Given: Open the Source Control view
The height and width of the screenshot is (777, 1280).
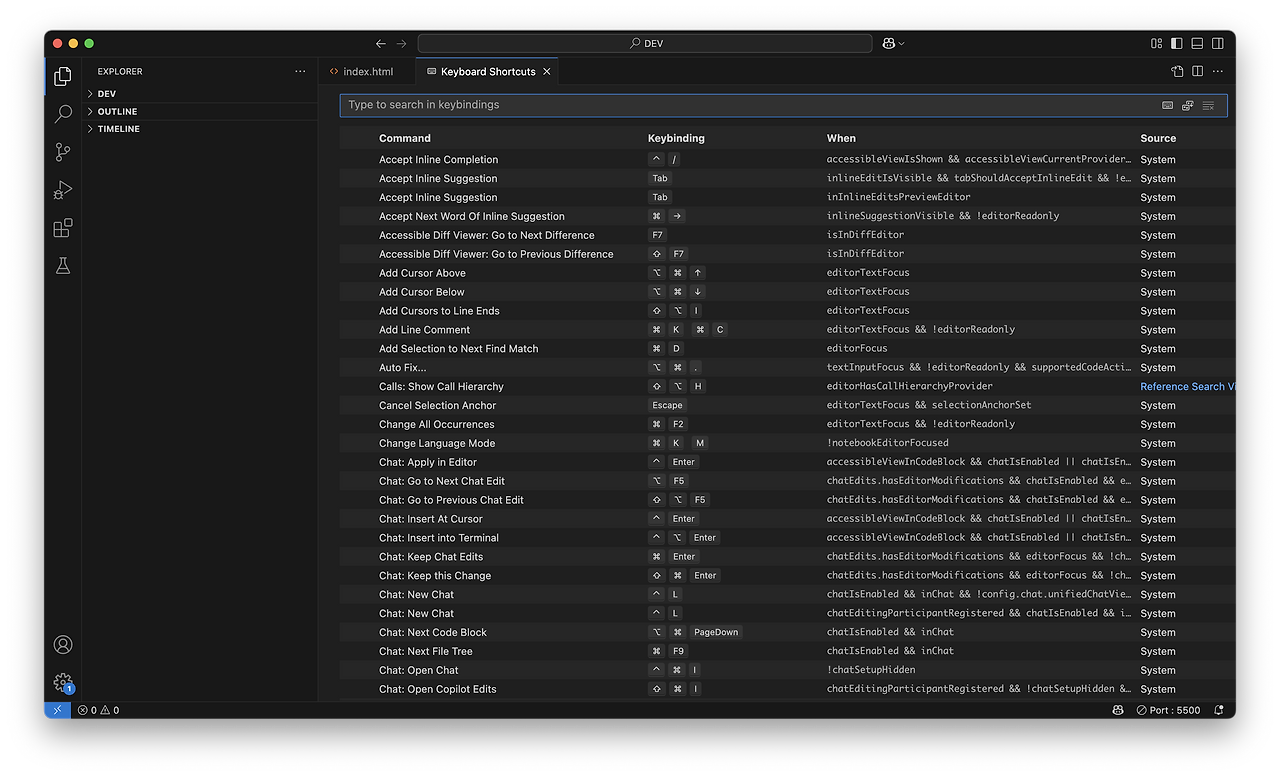Looking at the screenshot, I should (63, 151).
